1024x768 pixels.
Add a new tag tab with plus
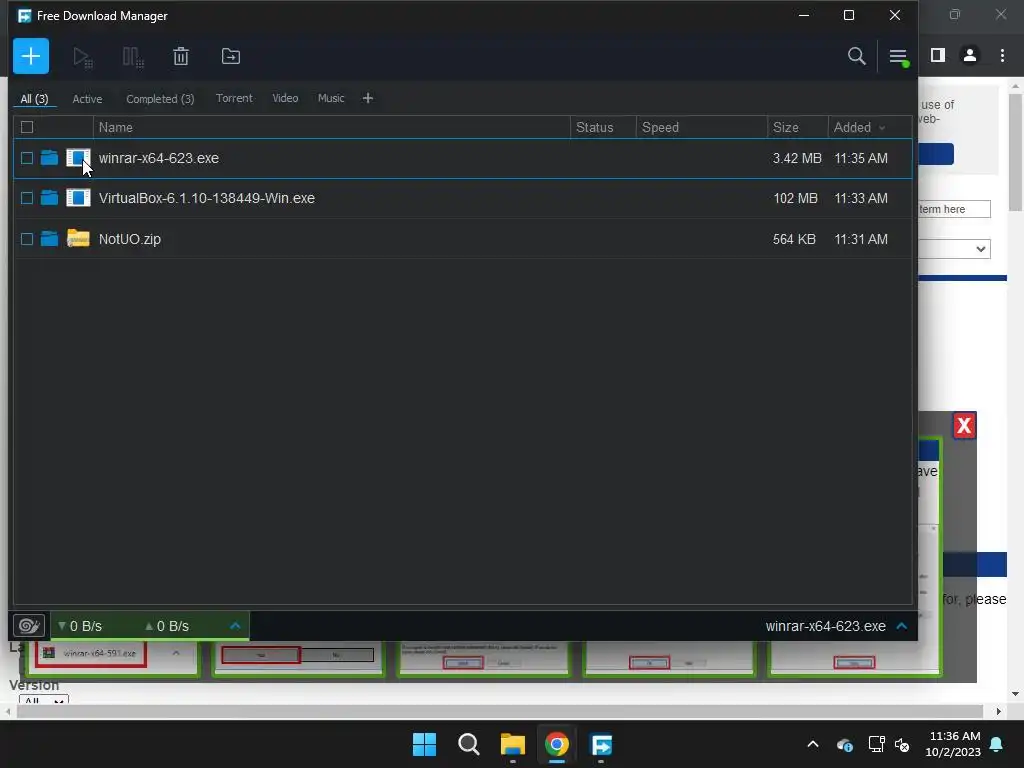(x=368, y=98)
